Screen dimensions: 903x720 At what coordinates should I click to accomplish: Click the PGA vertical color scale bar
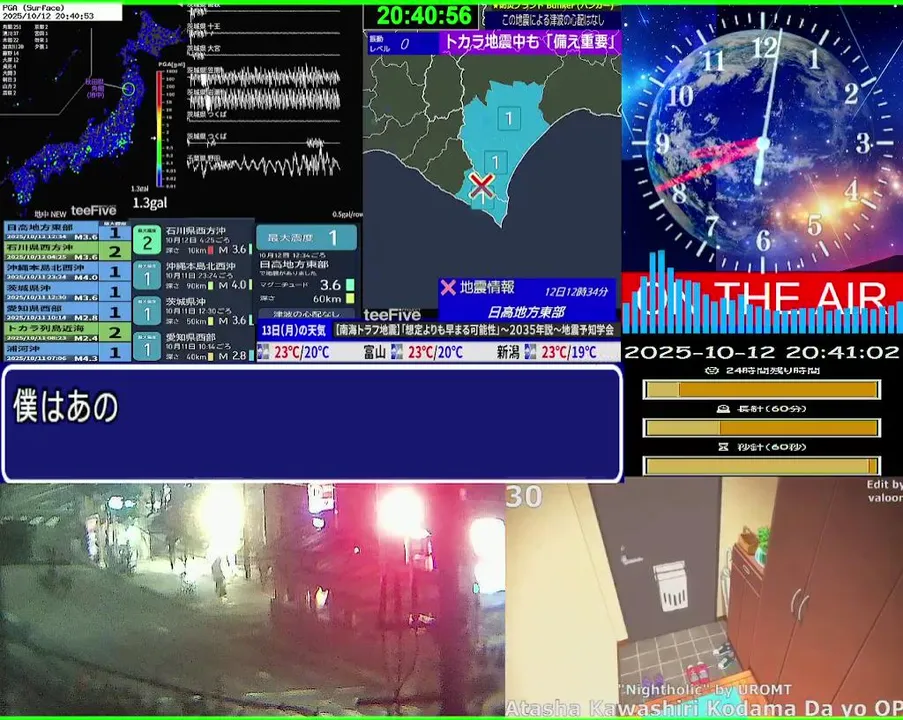pyautogui.click(x=160, y=128)
